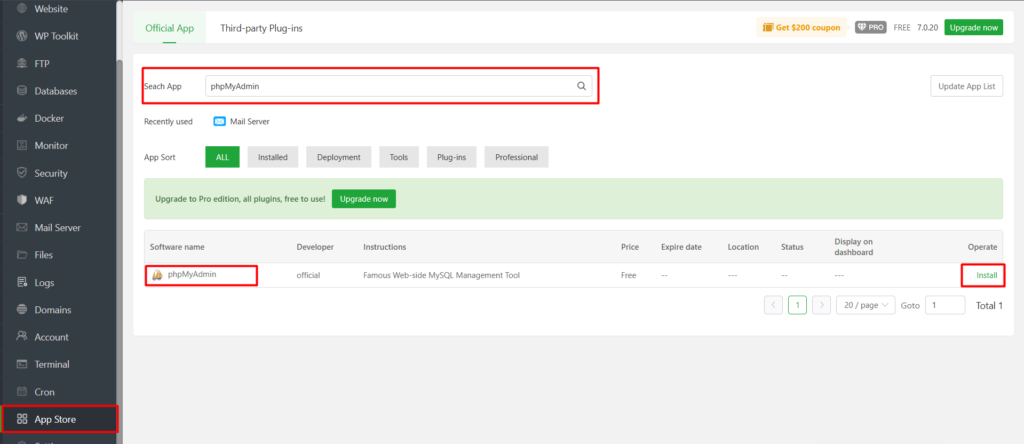This screenshot has width=1024, height=444.
Task: Click the 'Total 1' pagination text
Action: pos(989,305)
